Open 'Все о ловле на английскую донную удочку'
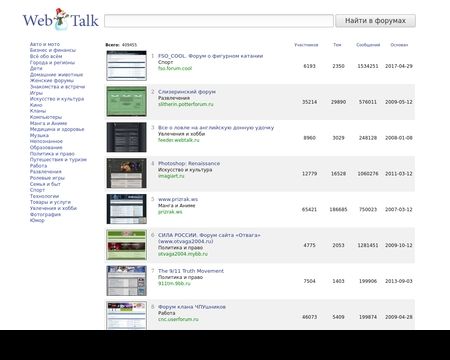The height and width of the screenshot is (360, 450). point(216,128)
